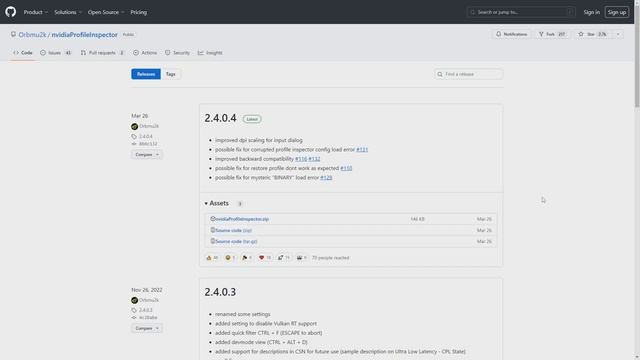The height and width of the screenshot is (360, 640).
Task: Go to the Pricing page
Action: point(138,12)
